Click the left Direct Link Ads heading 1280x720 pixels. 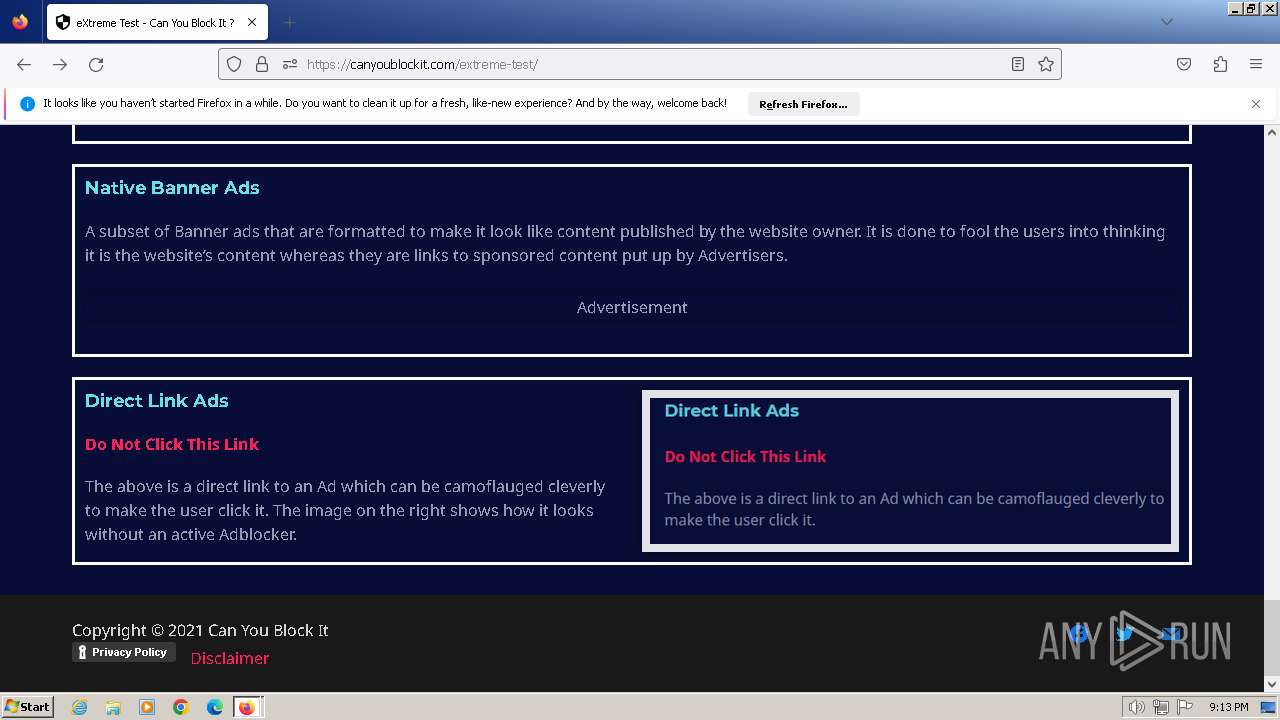click(157, 401)
